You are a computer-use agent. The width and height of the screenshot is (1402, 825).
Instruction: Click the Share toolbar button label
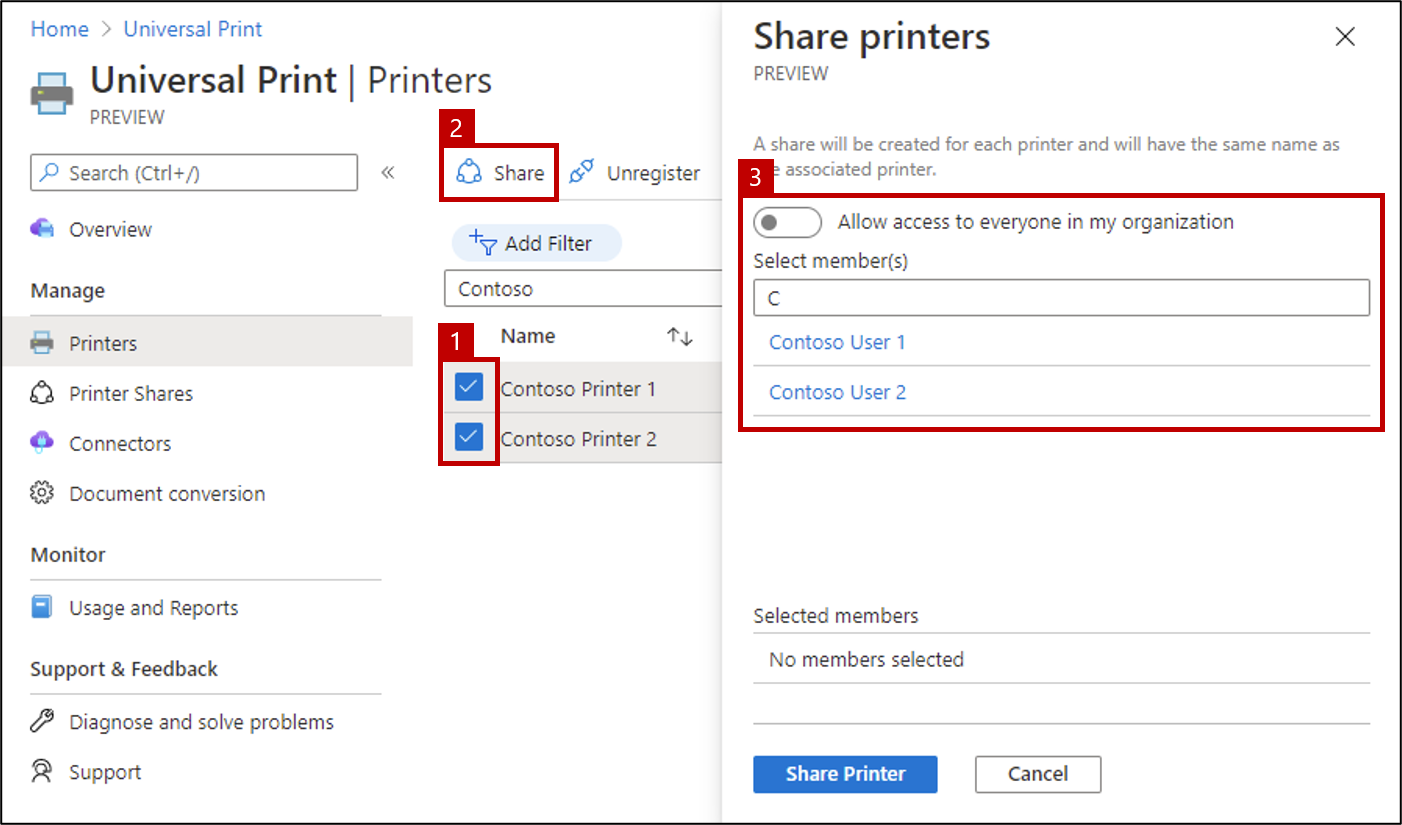pyautogui.click(x=519, y=173)
